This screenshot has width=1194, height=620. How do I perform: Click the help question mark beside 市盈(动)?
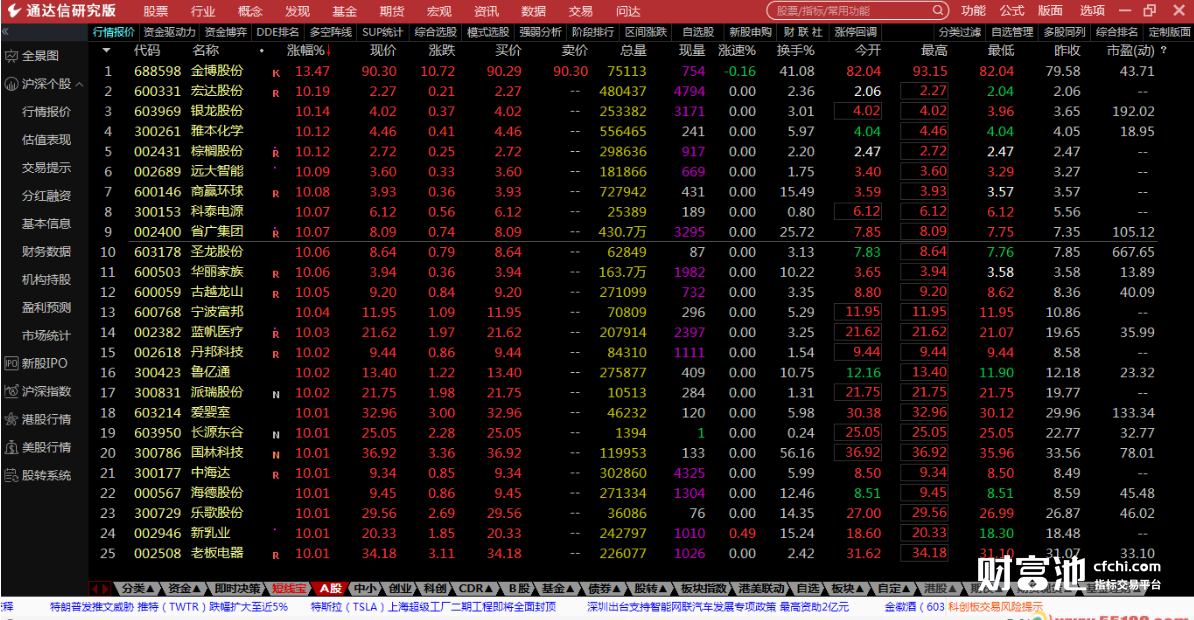[x=1163, y=50]
